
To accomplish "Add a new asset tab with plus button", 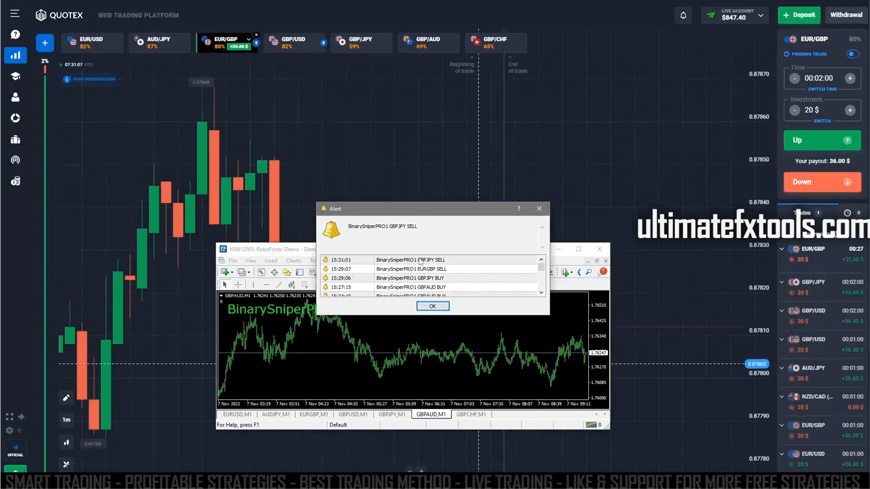I will 45,43.
